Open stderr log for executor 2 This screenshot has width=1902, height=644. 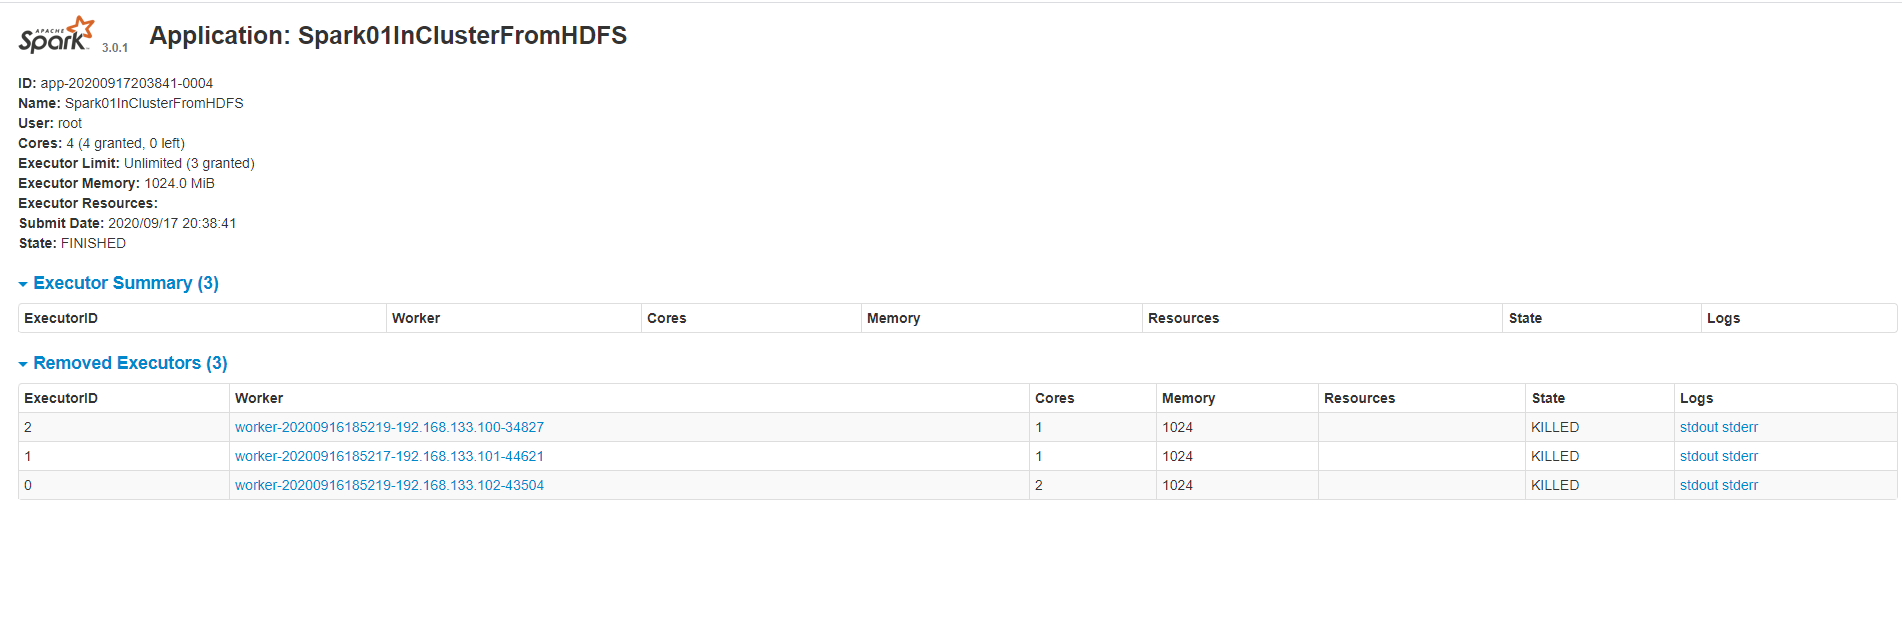click(1740, 427)
